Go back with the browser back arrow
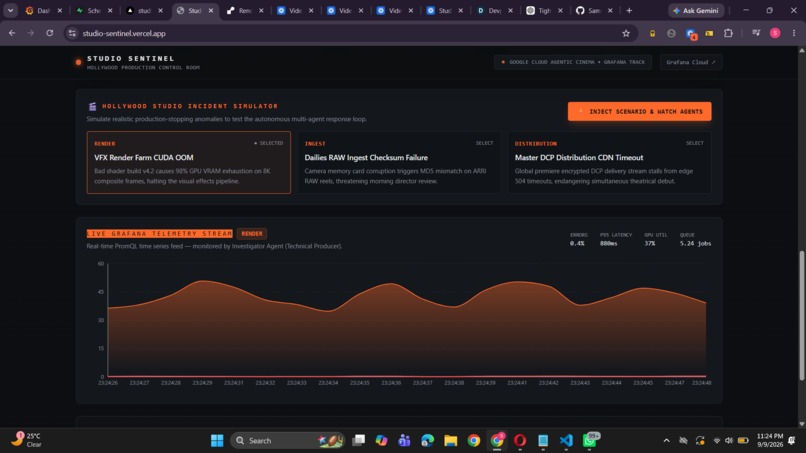 [12, 33]
